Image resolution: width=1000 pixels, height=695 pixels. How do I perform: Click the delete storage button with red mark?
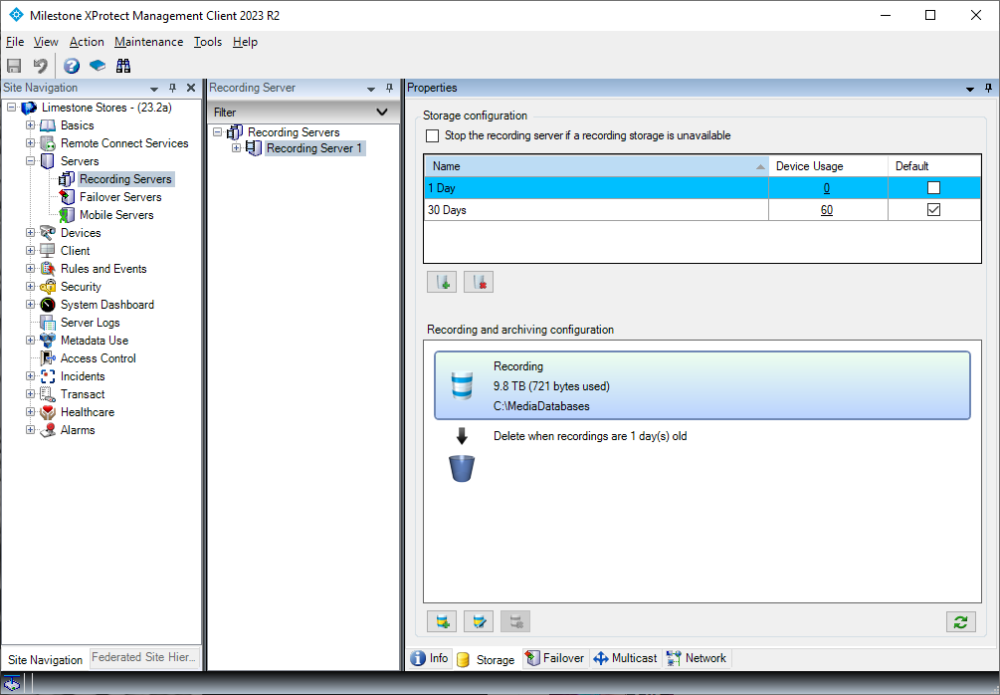click(x=478, y=282)
